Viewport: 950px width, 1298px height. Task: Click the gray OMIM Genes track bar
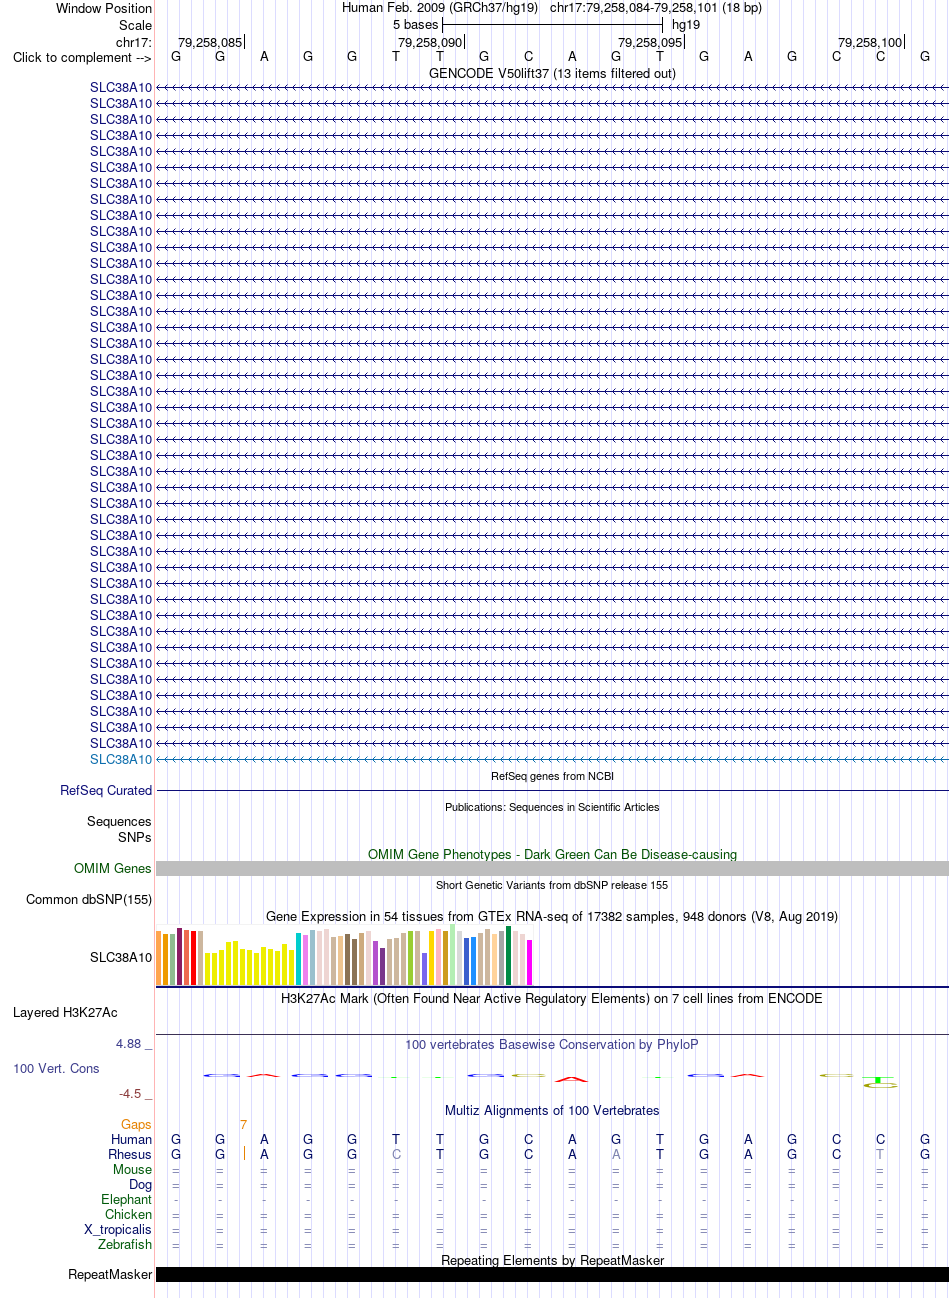552,869
